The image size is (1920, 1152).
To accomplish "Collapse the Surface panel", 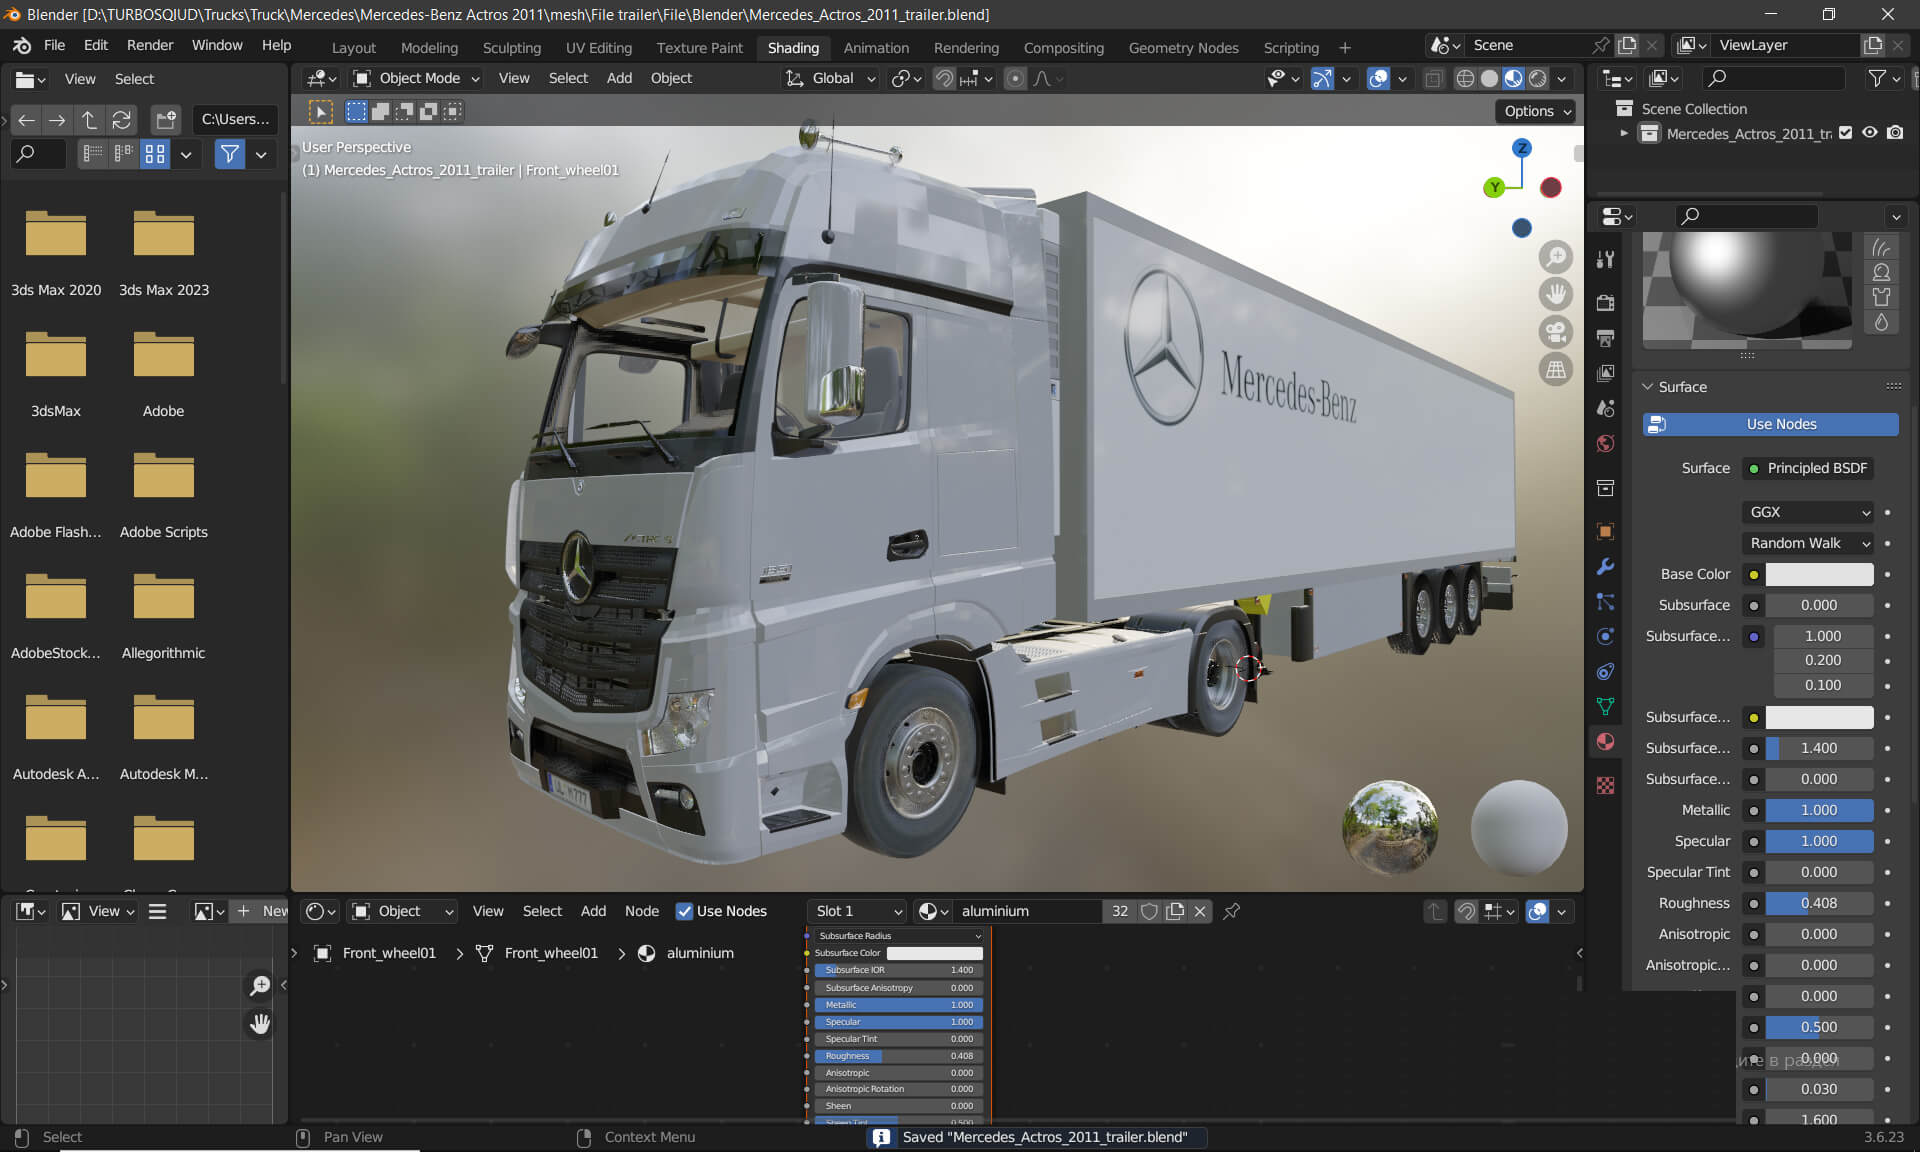I will tap(1648, 387).
